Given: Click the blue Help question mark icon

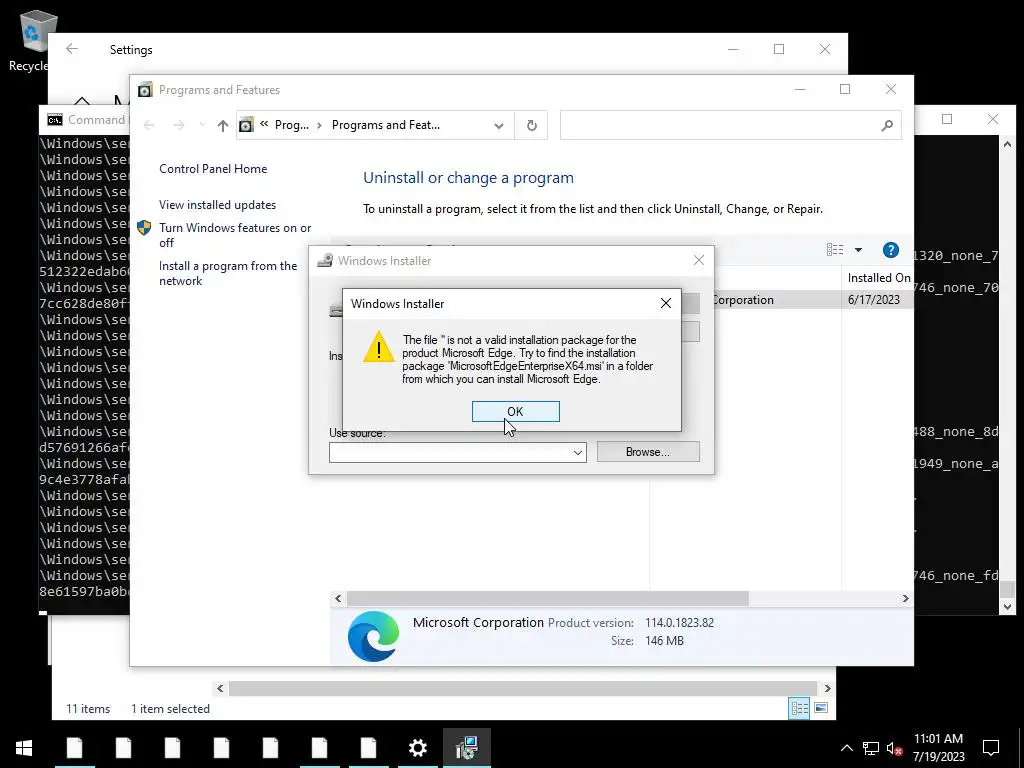Looking at the screenshot, I should click(891, 250).
